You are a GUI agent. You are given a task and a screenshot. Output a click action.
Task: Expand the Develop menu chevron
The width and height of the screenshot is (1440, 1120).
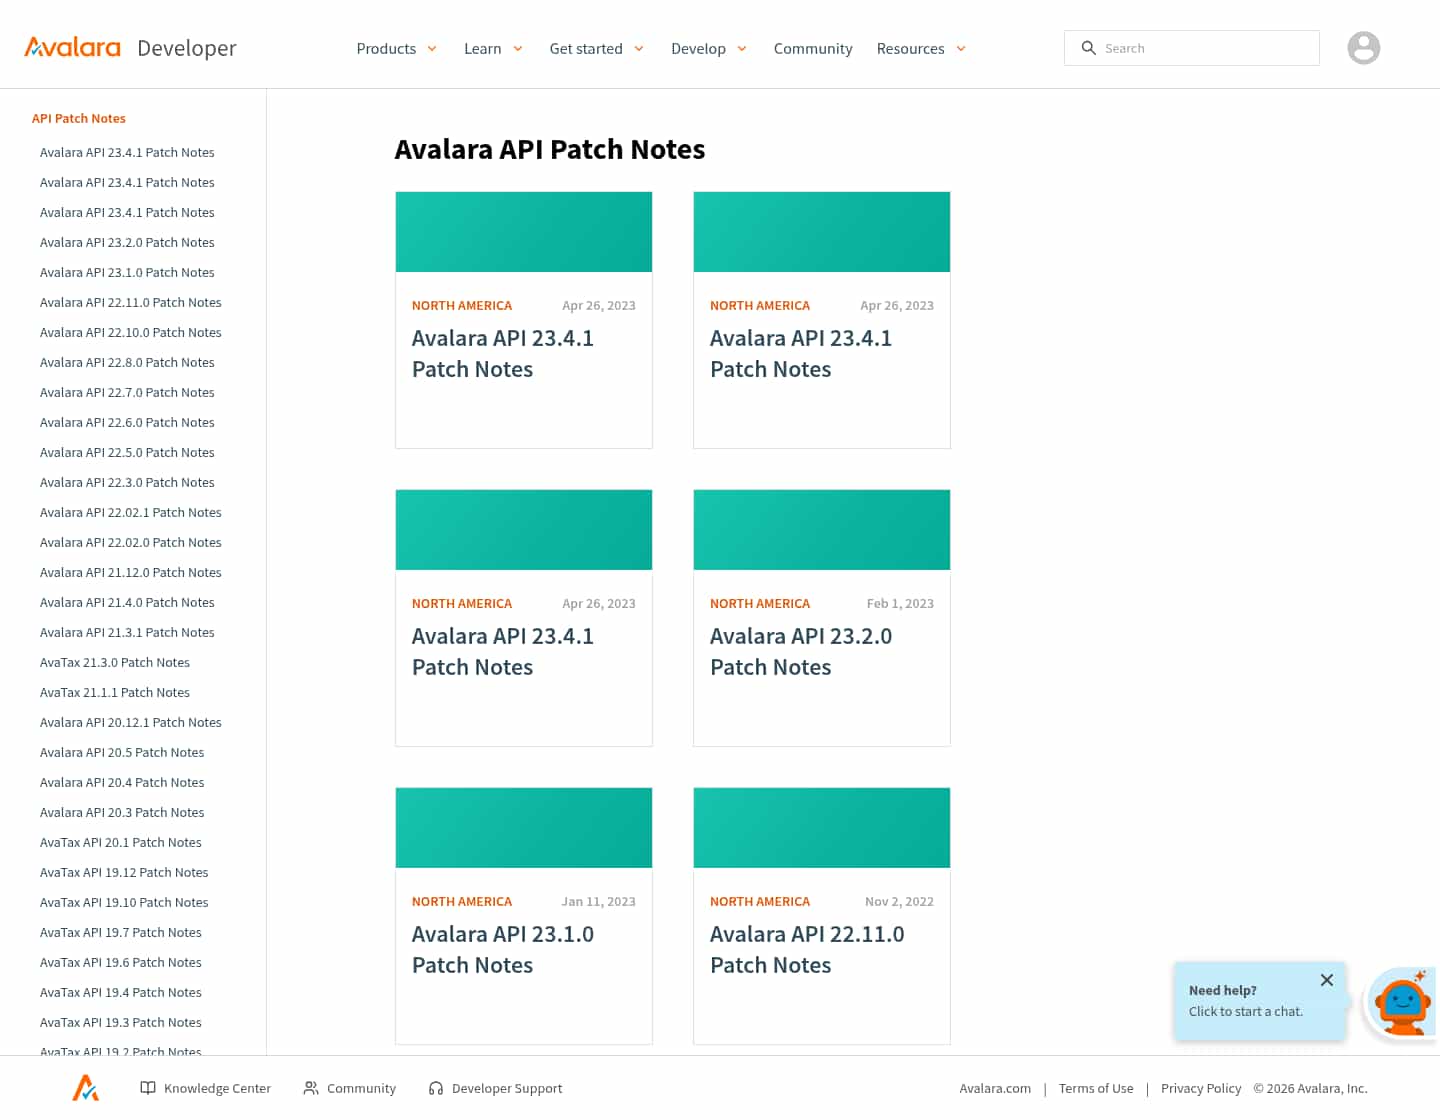pos(742,48)
